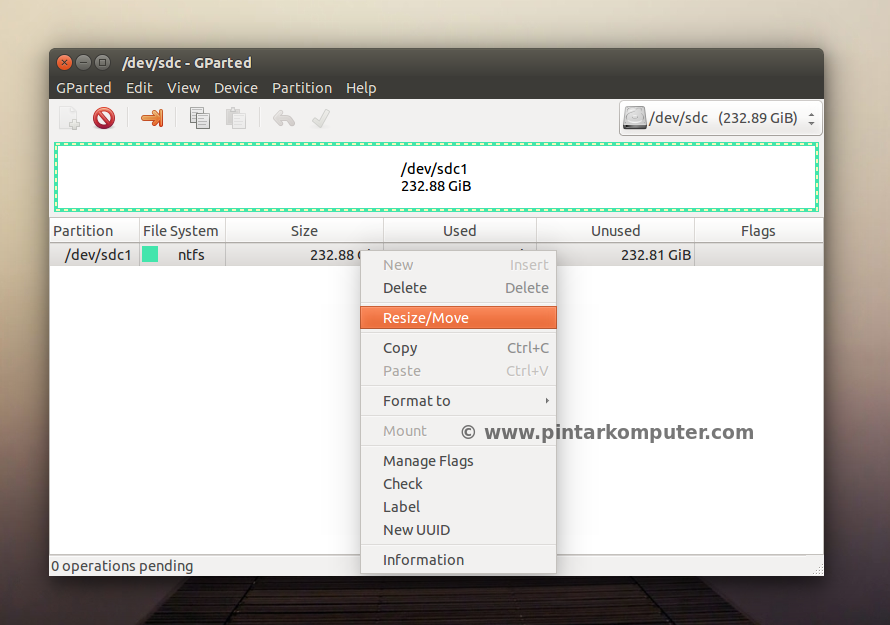Open the View menu
Screen dimensions: 890x625
183,88
